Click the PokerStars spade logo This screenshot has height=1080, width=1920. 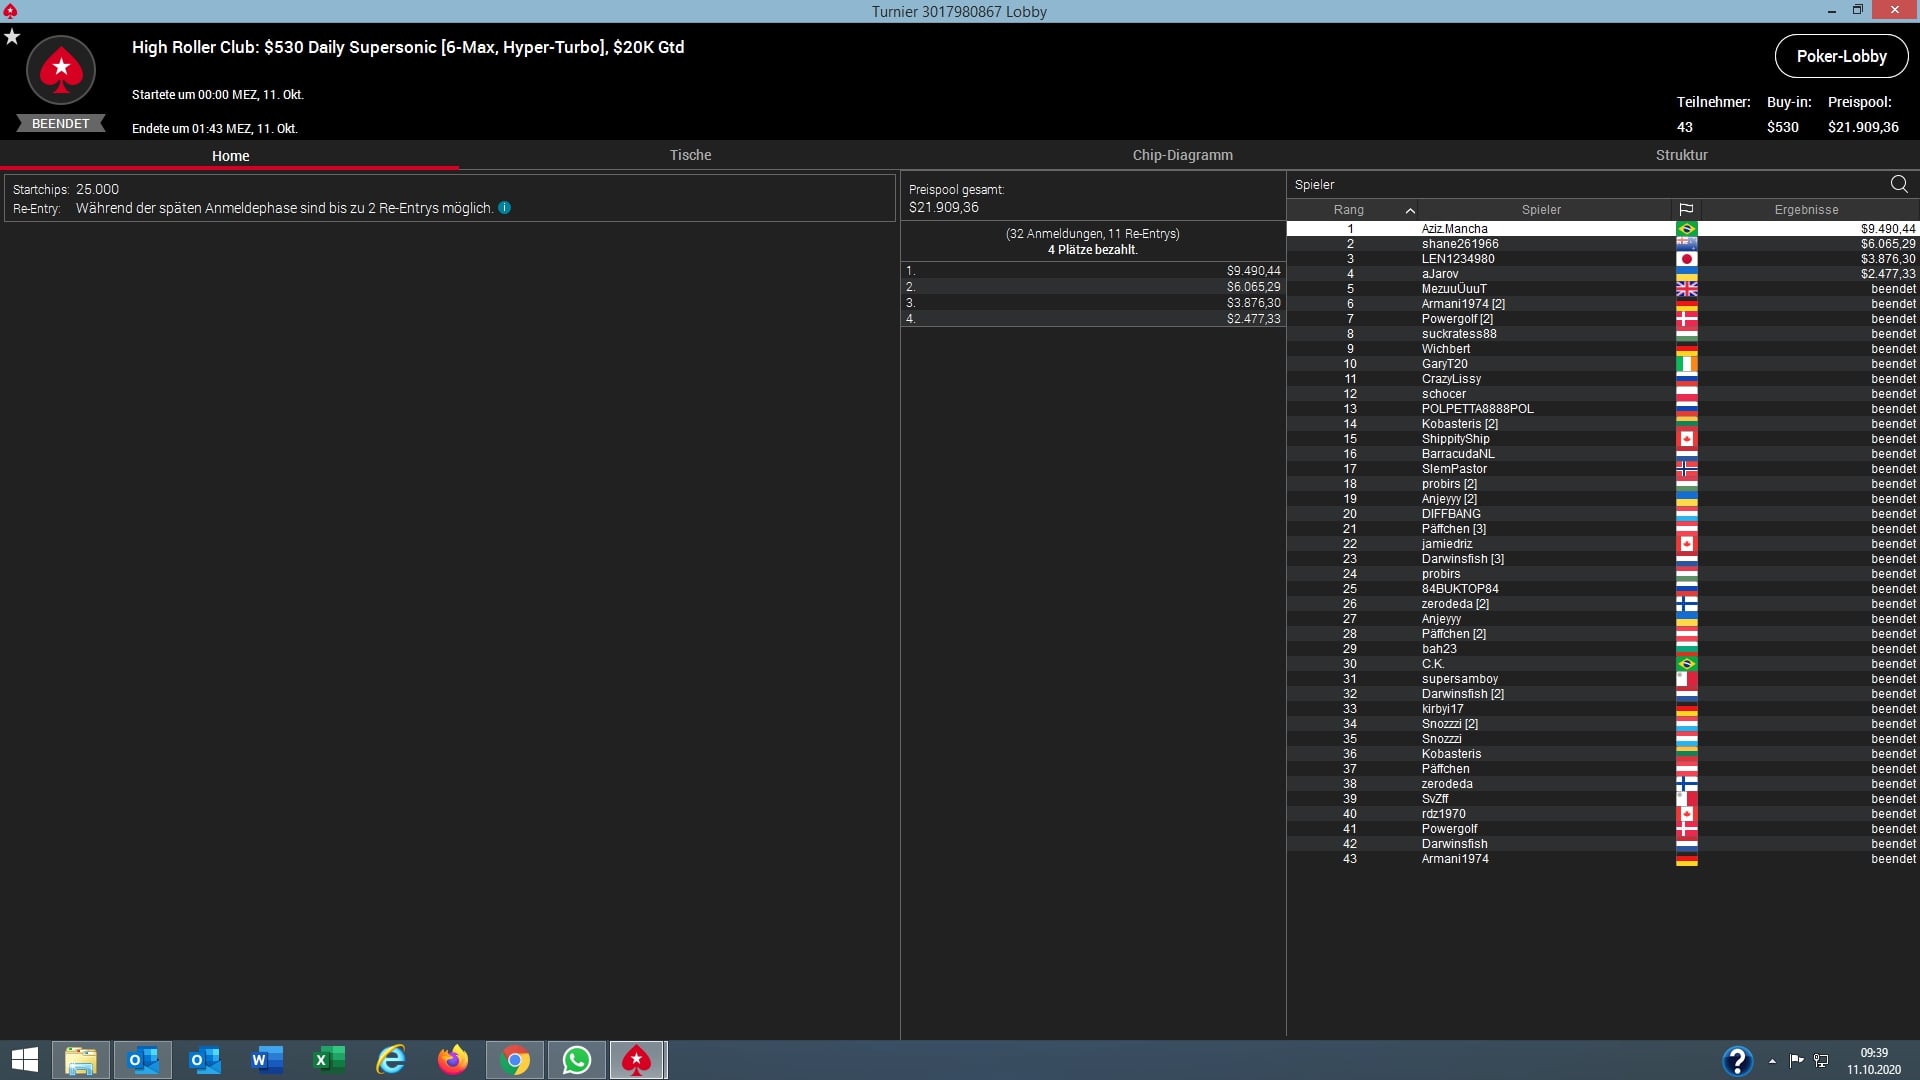pyautogui.click(x=61, y=70)
